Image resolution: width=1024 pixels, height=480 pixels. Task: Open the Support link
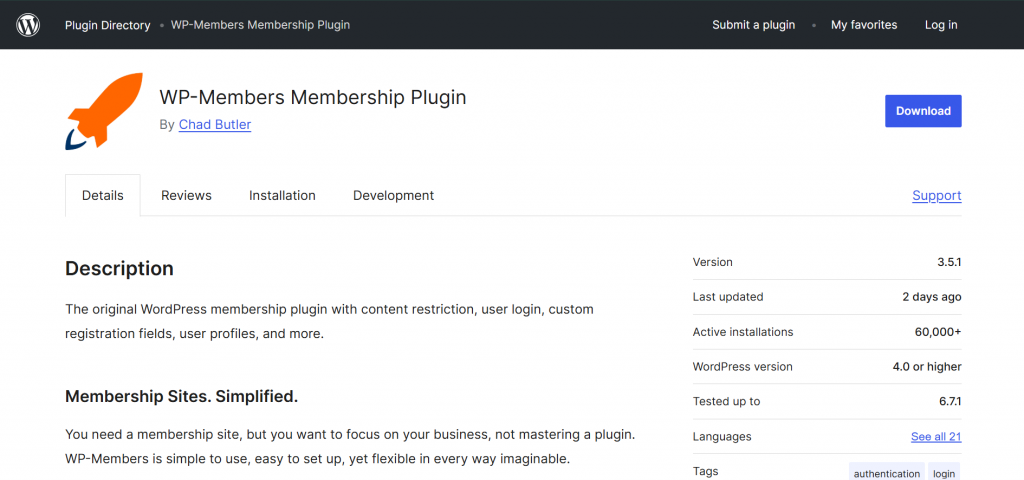click(x=936, y=195)
